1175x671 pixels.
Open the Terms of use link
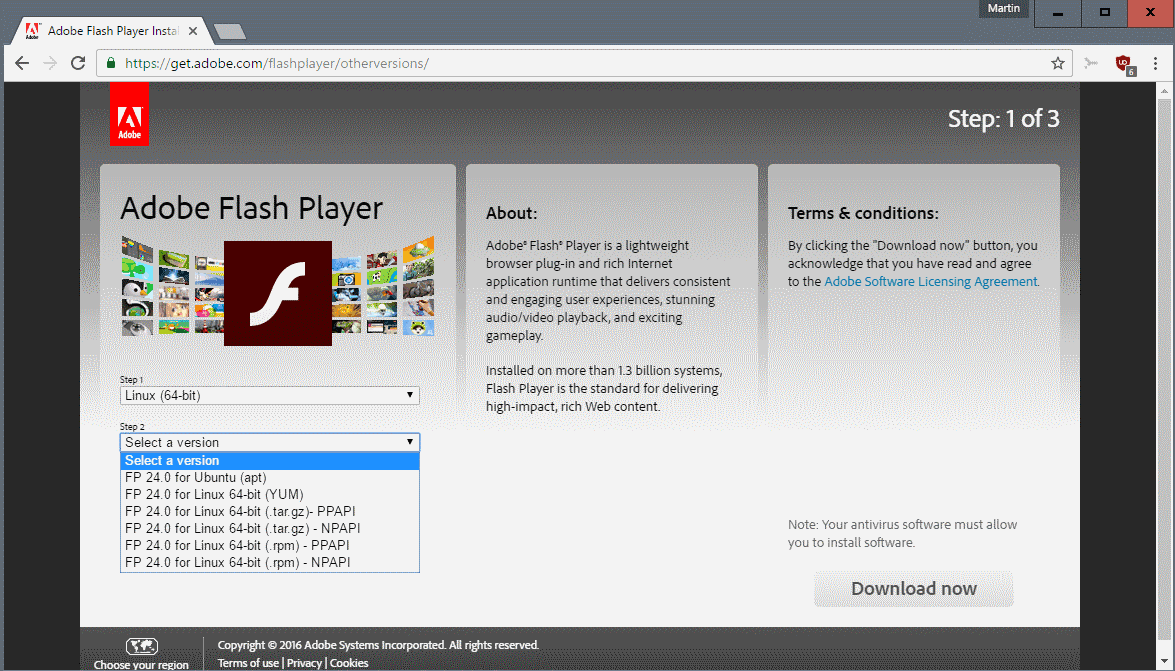pos(247,662)
